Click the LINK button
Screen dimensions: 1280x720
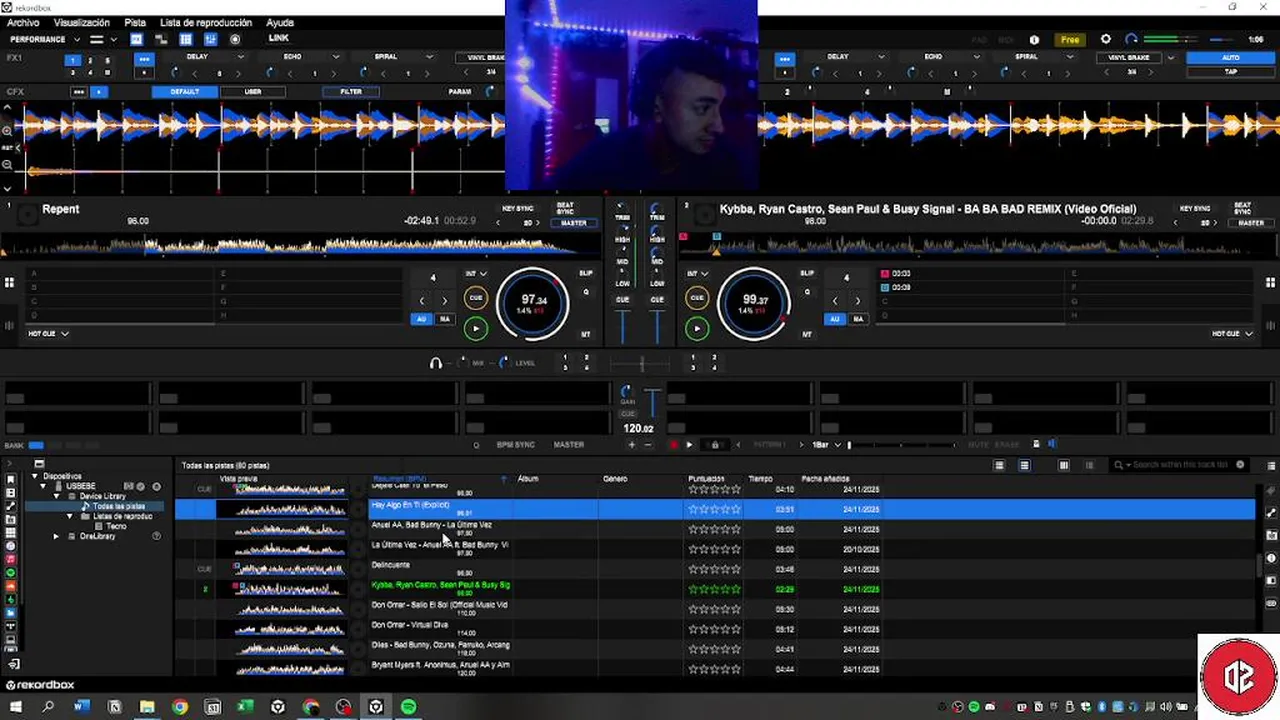[x=279, y=39]
